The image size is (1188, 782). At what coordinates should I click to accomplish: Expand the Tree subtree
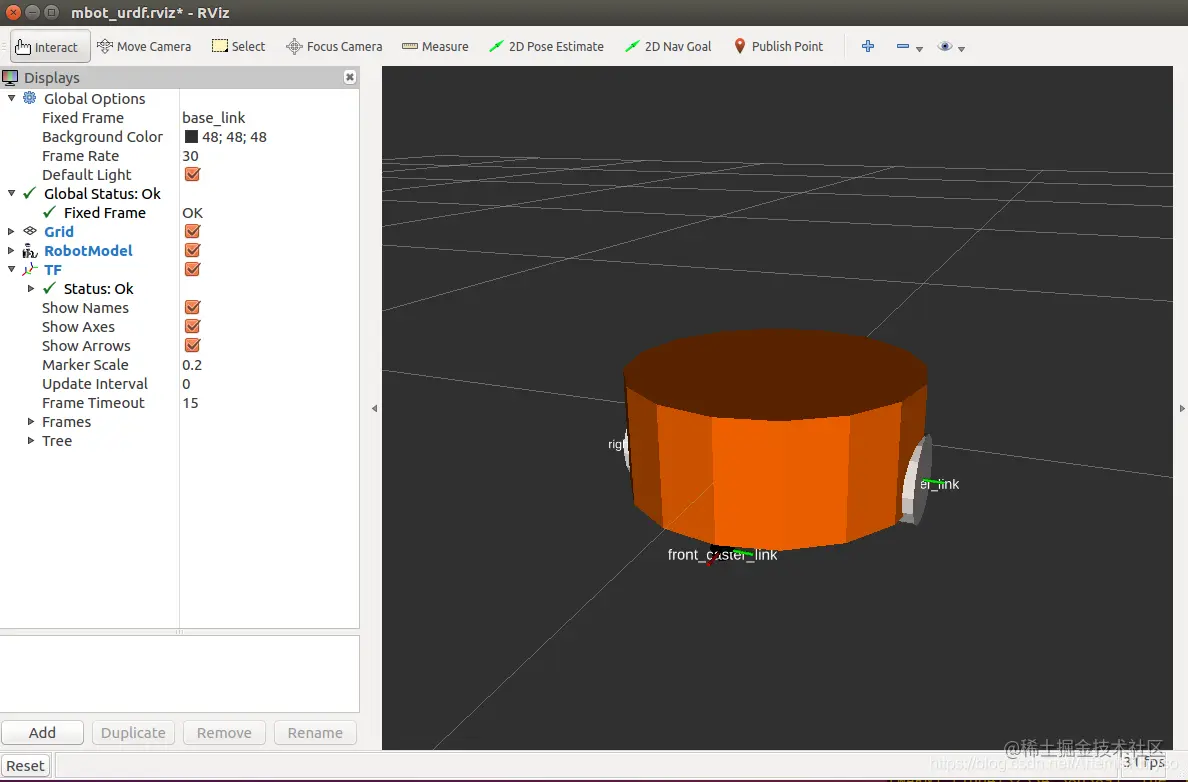(x=30, y=440)
